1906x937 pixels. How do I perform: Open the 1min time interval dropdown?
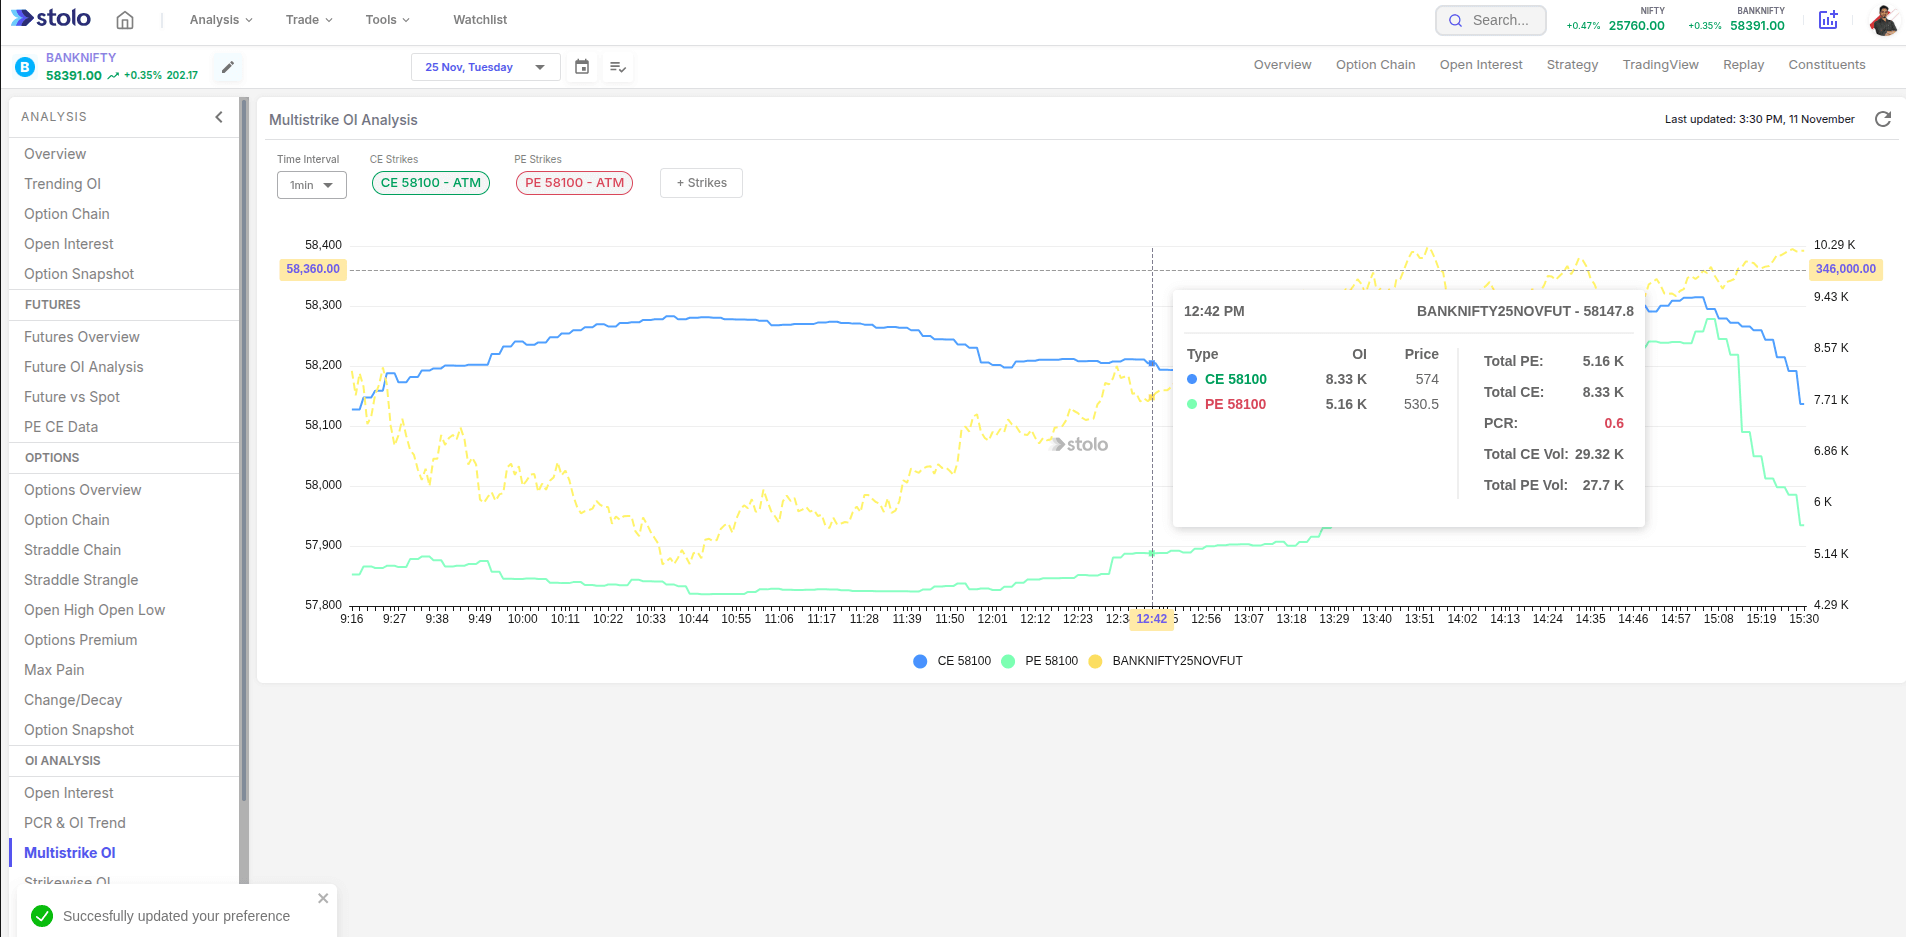tap(311, 185)
